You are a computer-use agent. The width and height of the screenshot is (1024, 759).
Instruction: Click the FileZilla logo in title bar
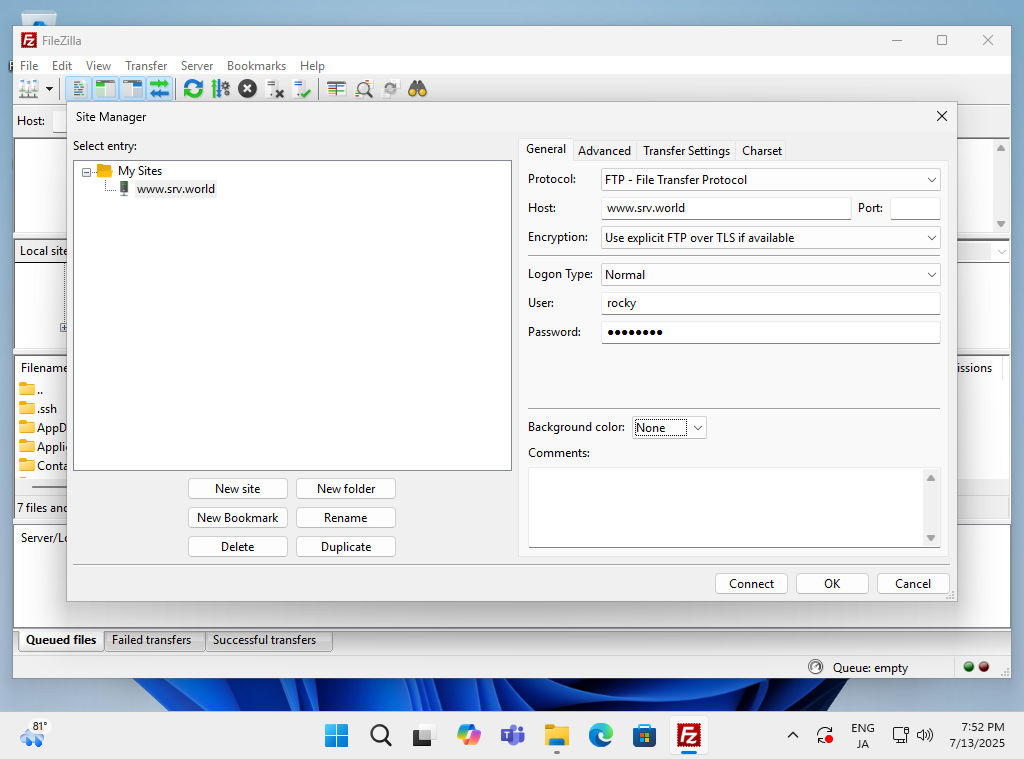pos(29,40)
